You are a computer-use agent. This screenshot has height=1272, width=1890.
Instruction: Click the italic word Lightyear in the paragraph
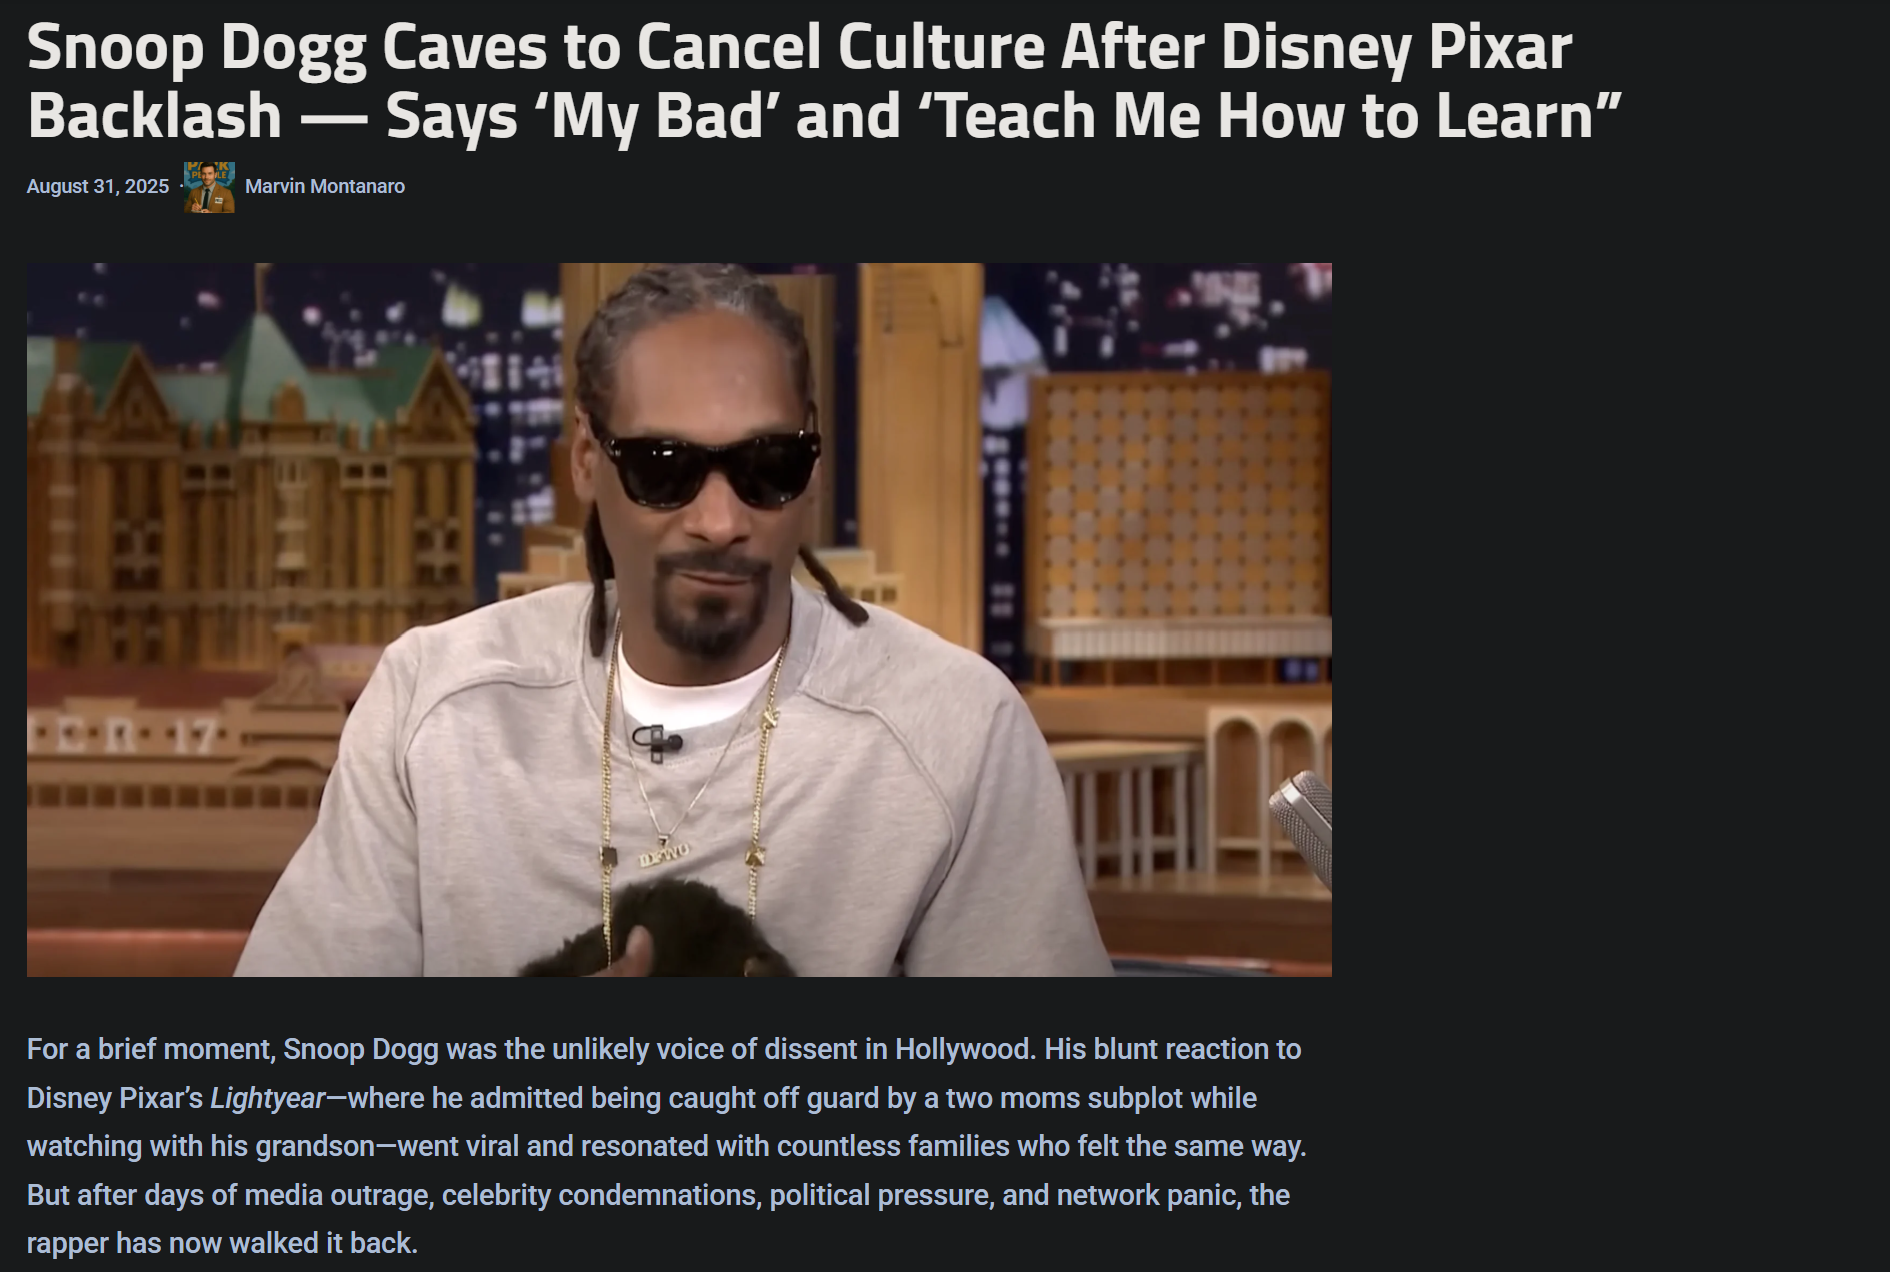[x=267, y=1098]
